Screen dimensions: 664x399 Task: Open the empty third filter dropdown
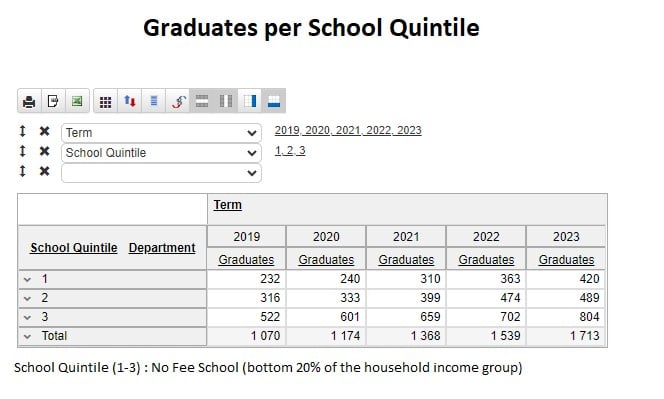click(161, 173)
